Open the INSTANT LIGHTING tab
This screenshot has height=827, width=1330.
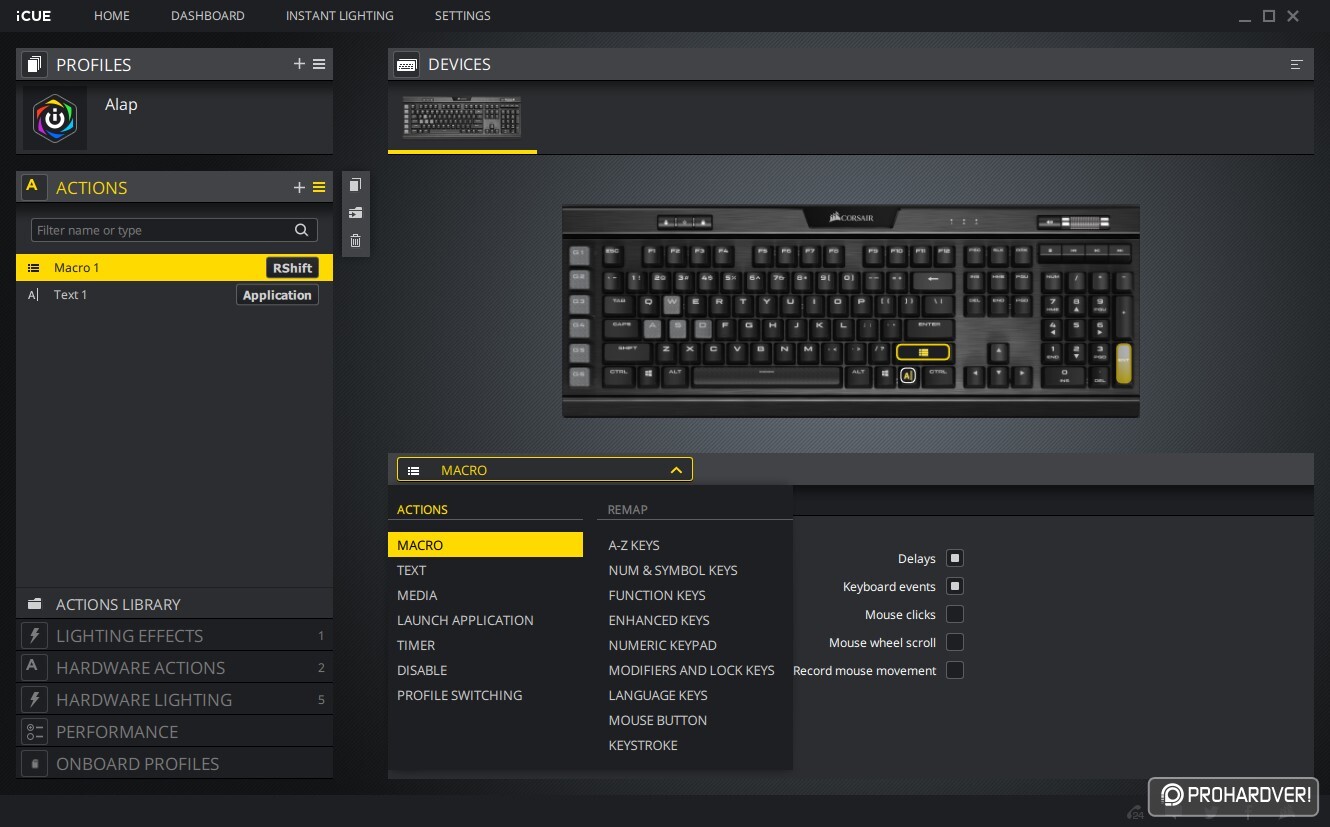tap(340, 16)
